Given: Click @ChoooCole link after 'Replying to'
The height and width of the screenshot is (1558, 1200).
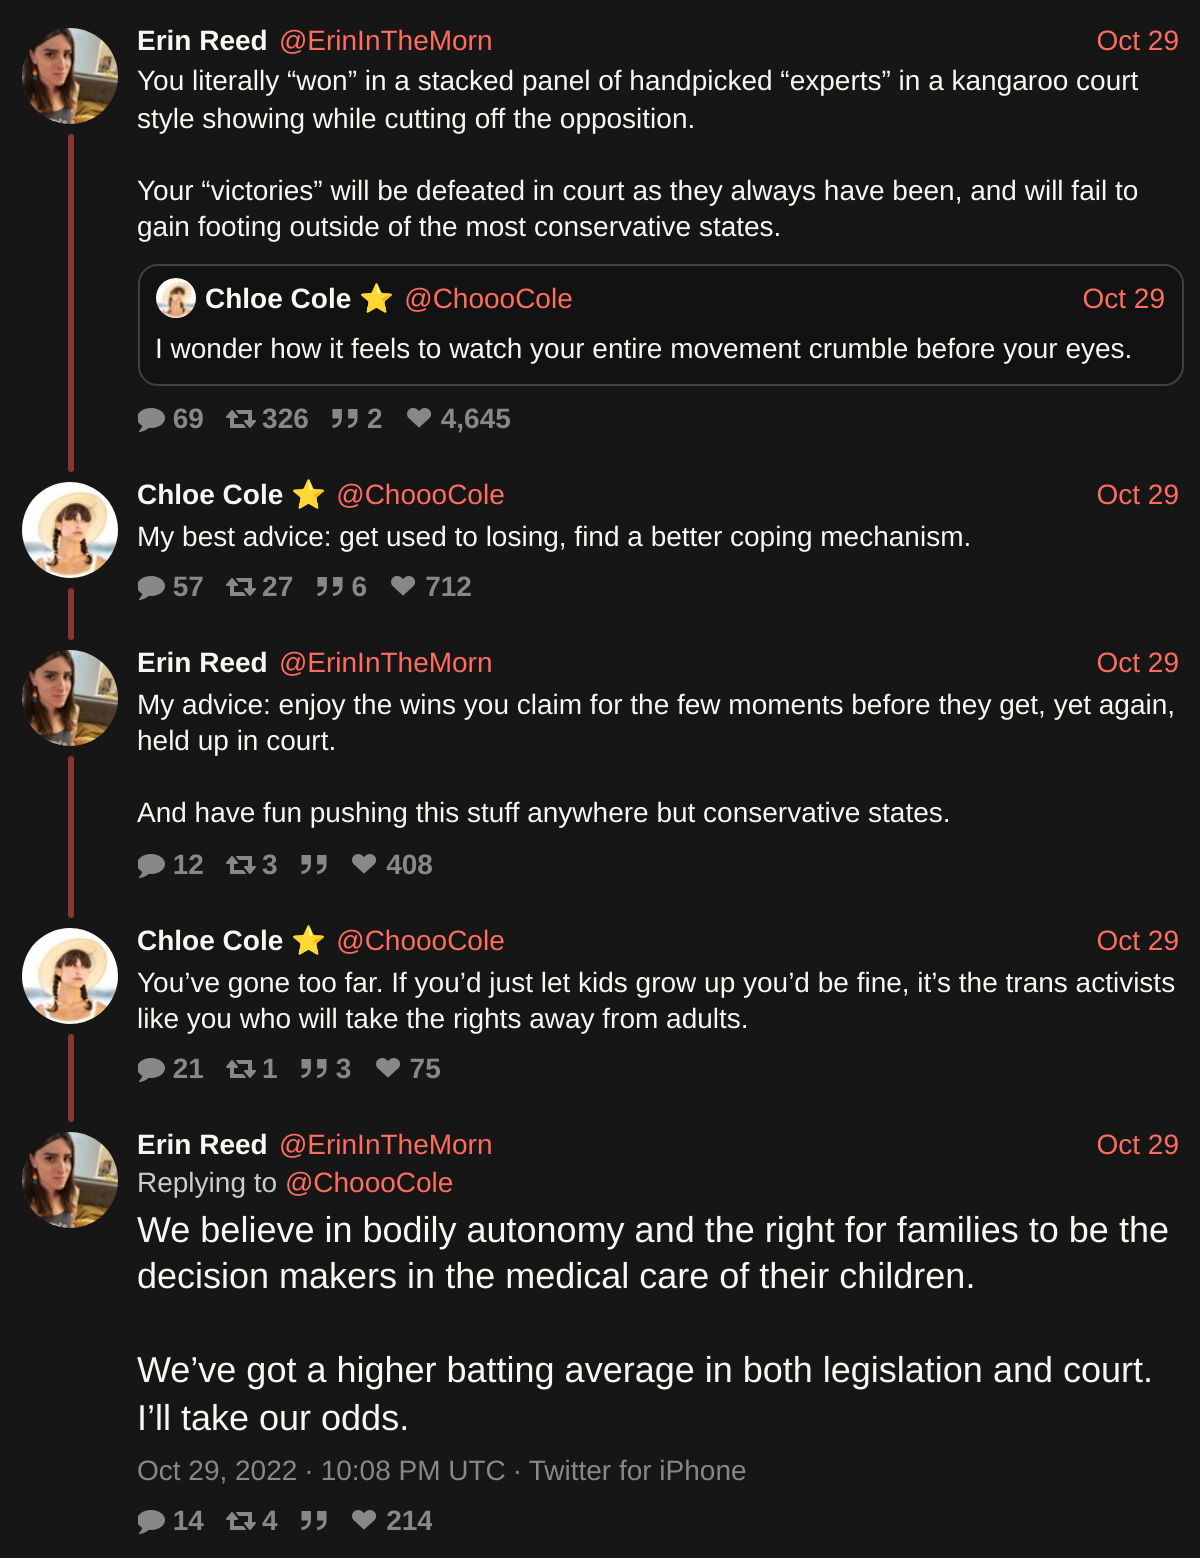Looking at the screenshot, I should 369,1183.
